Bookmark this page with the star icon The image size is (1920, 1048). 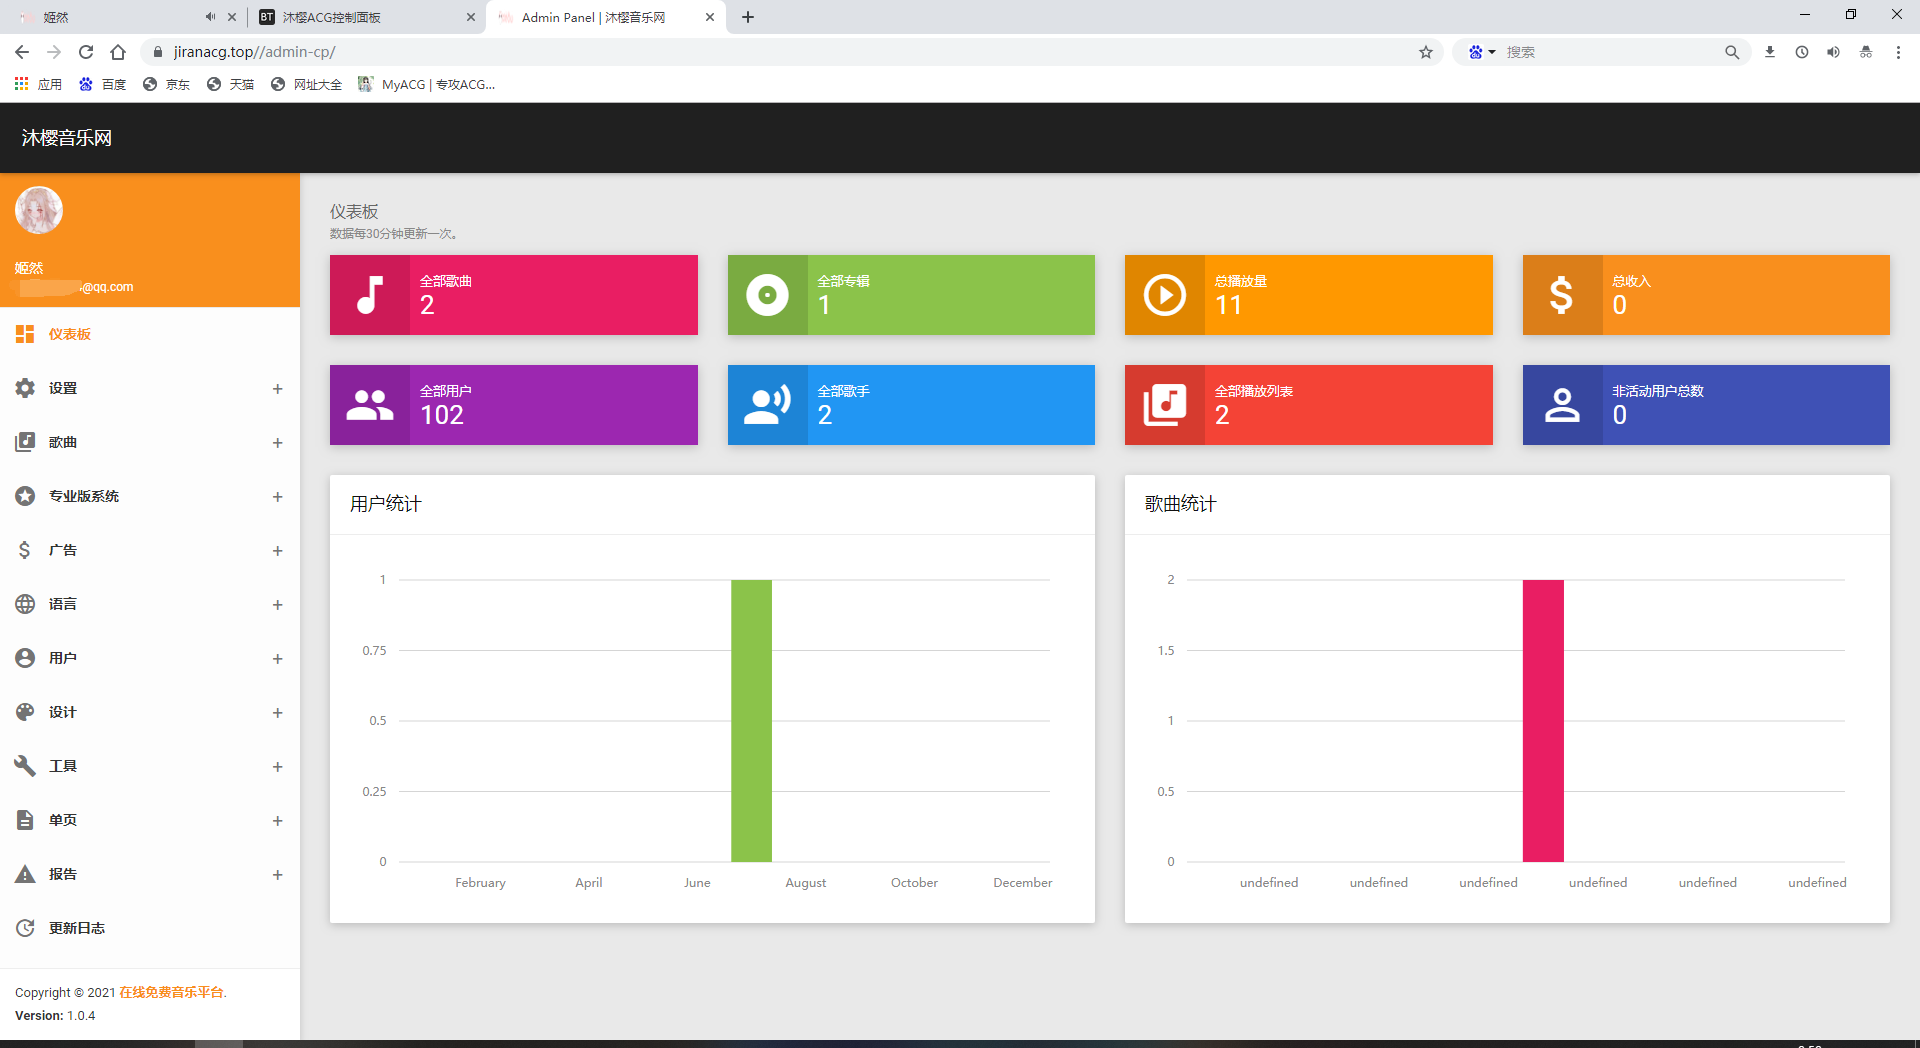1425,52
